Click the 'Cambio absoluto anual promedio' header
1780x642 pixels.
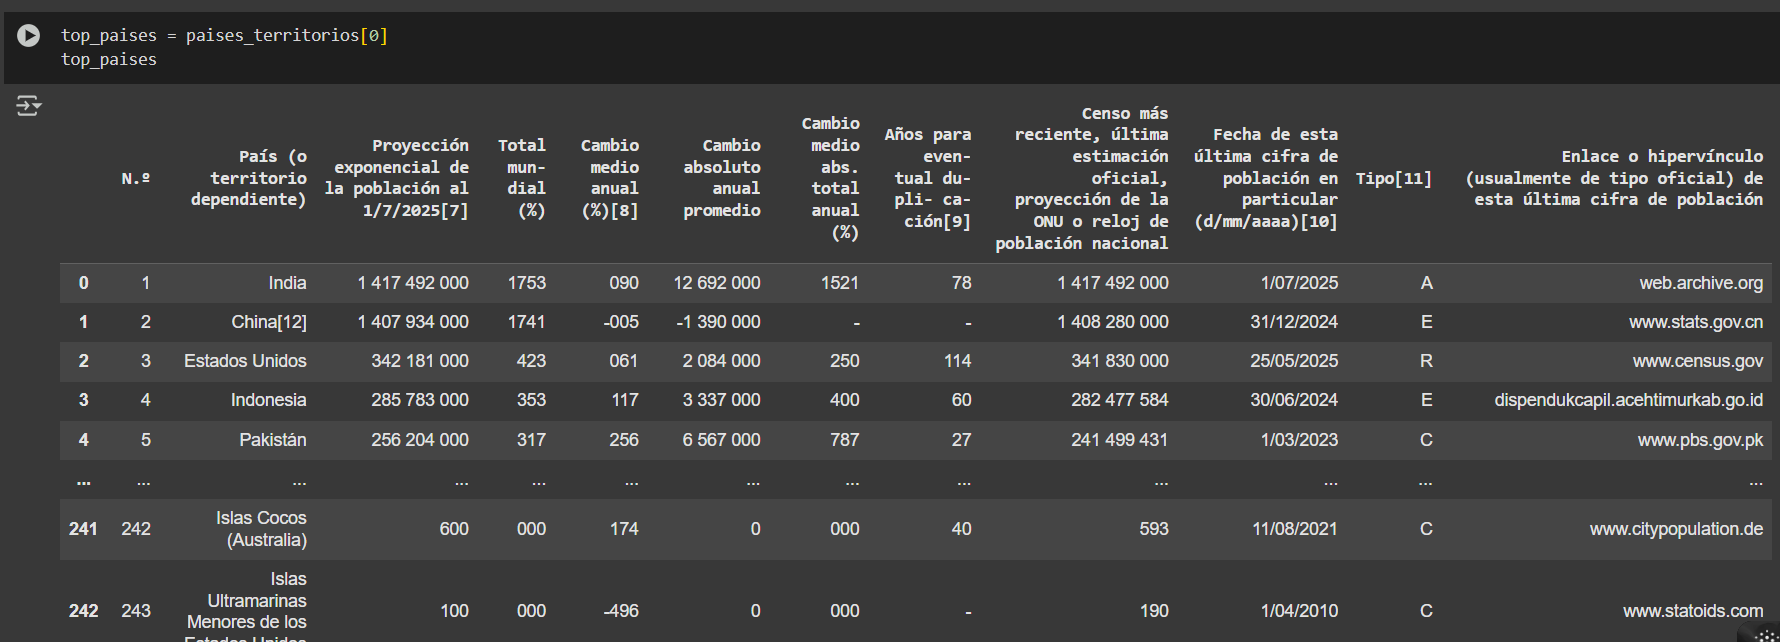[722, 178]
